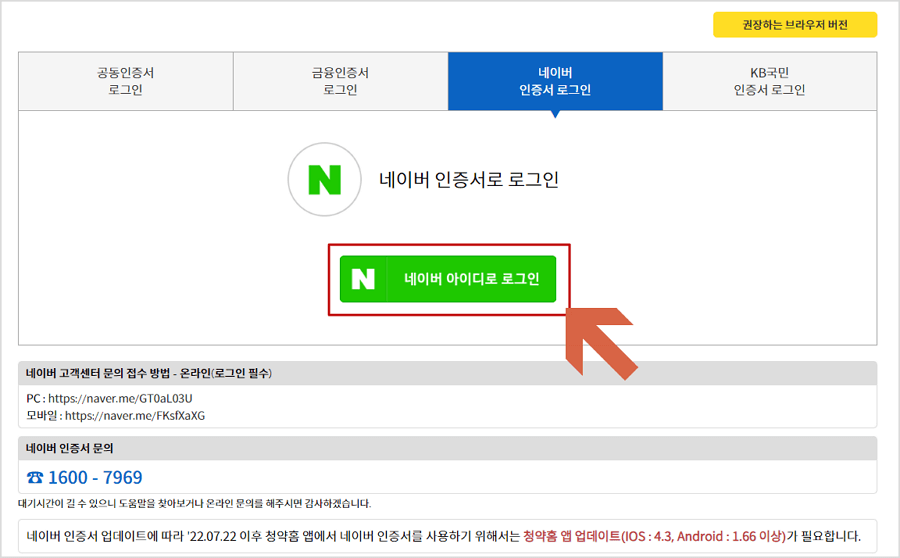The width and height of the screenshot is (900, 558).
Task: Open the 권장하는 브라우저 버전 button
Action: tap(795, 25)
